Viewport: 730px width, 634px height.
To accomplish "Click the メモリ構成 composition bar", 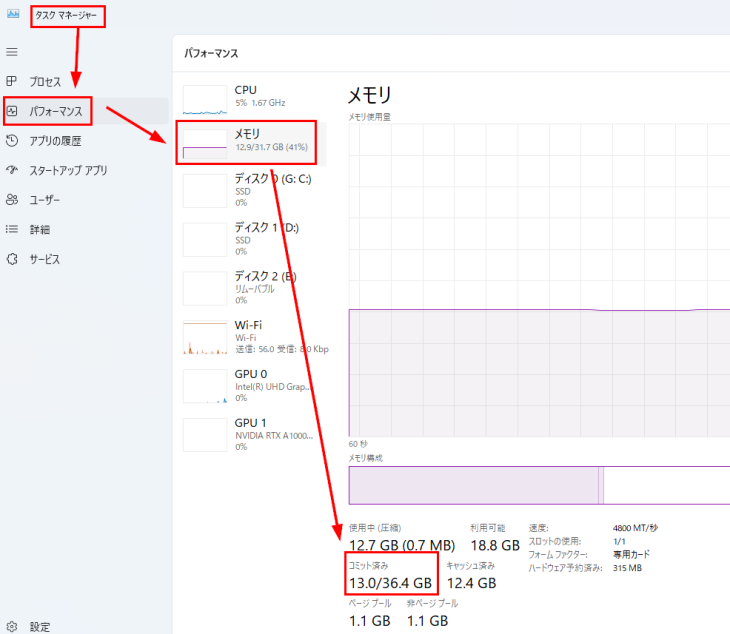I will pos(539,485).
